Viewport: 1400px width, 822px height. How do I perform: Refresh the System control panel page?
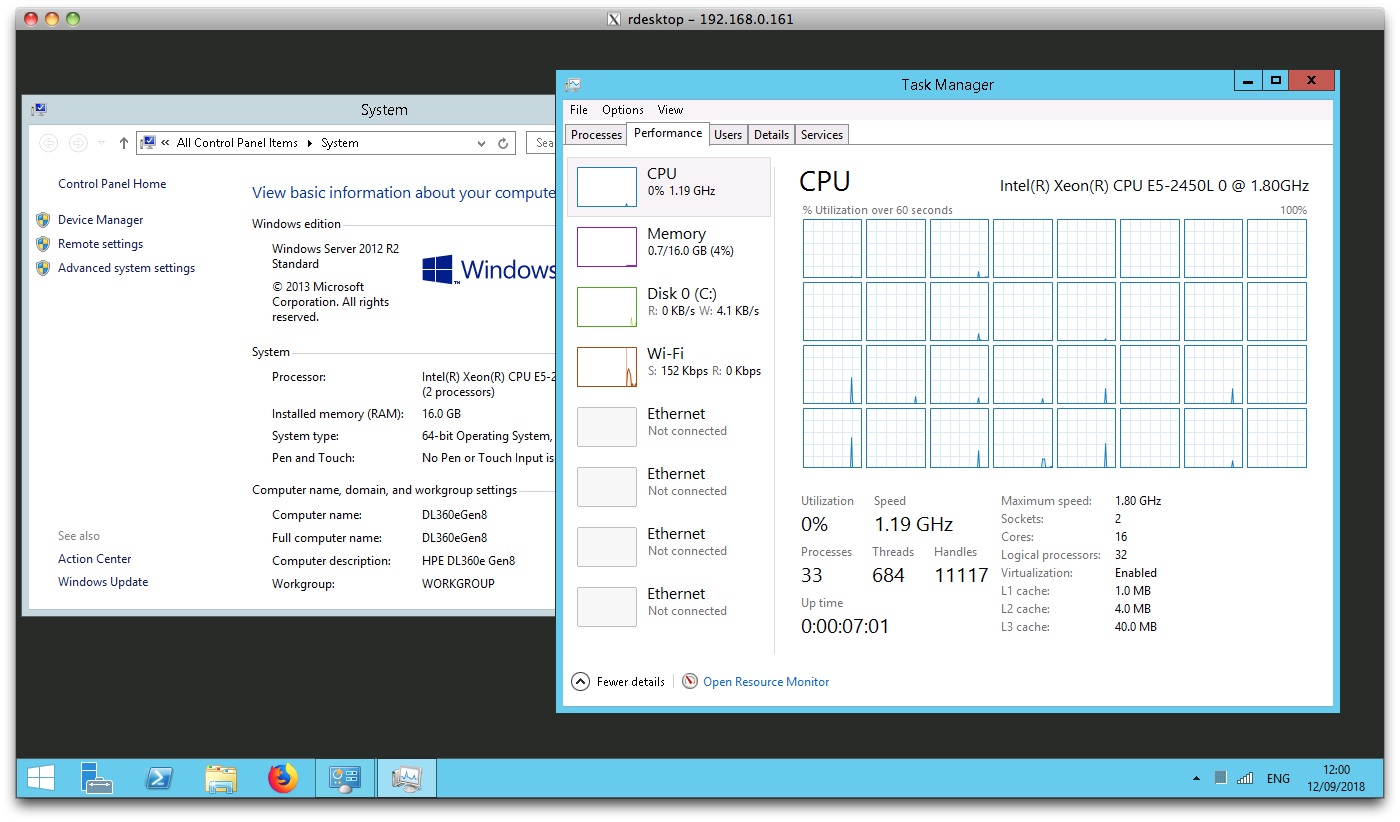coord(504,143)
